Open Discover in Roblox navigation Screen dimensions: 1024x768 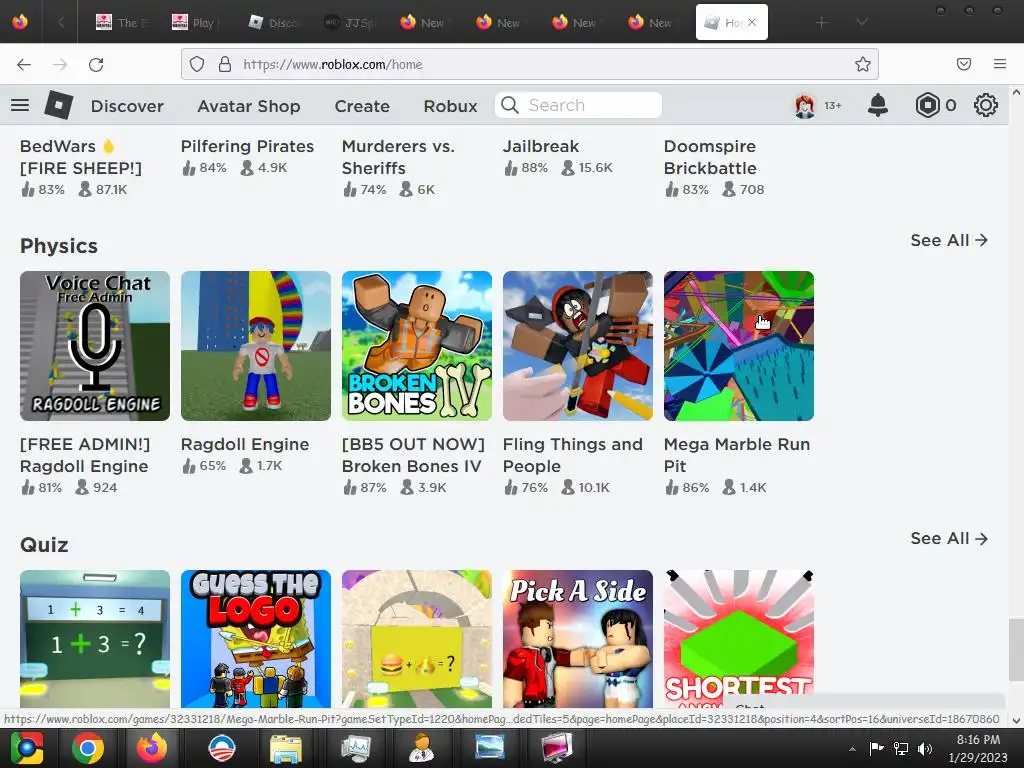click(x=127, y=106)
